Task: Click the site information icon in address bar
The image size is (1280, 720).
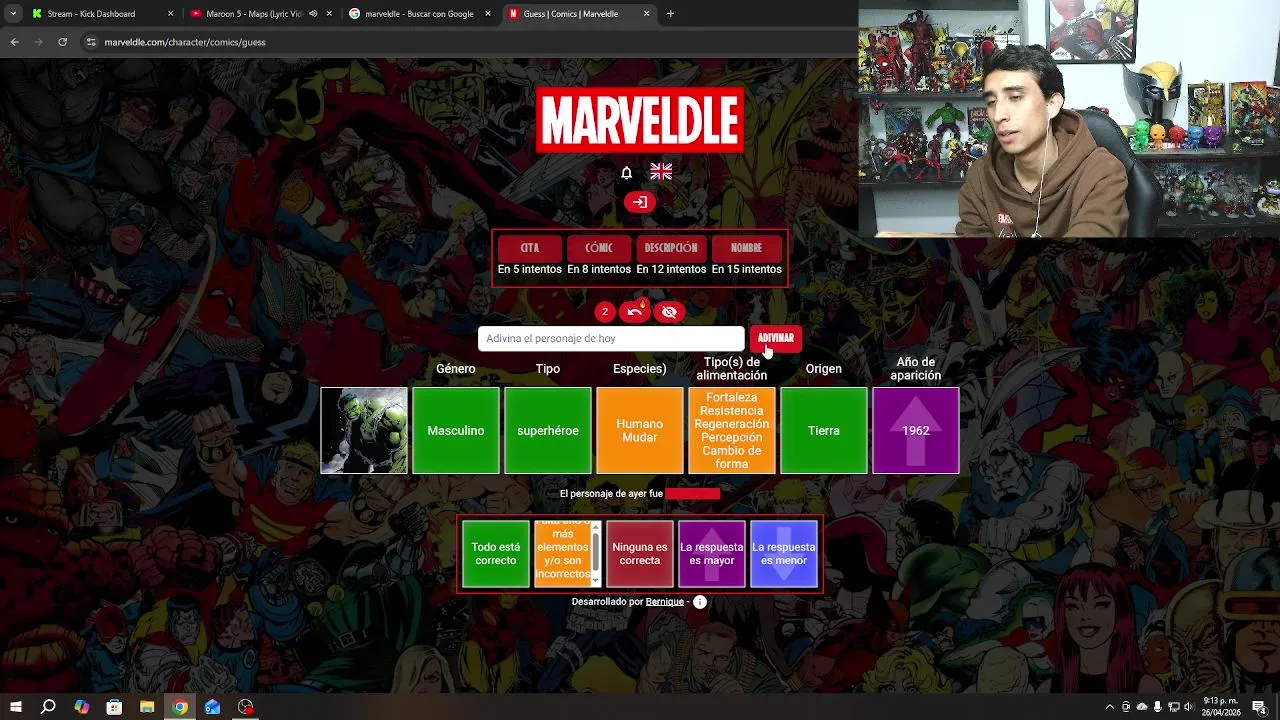Action: (x=91, y=42)
